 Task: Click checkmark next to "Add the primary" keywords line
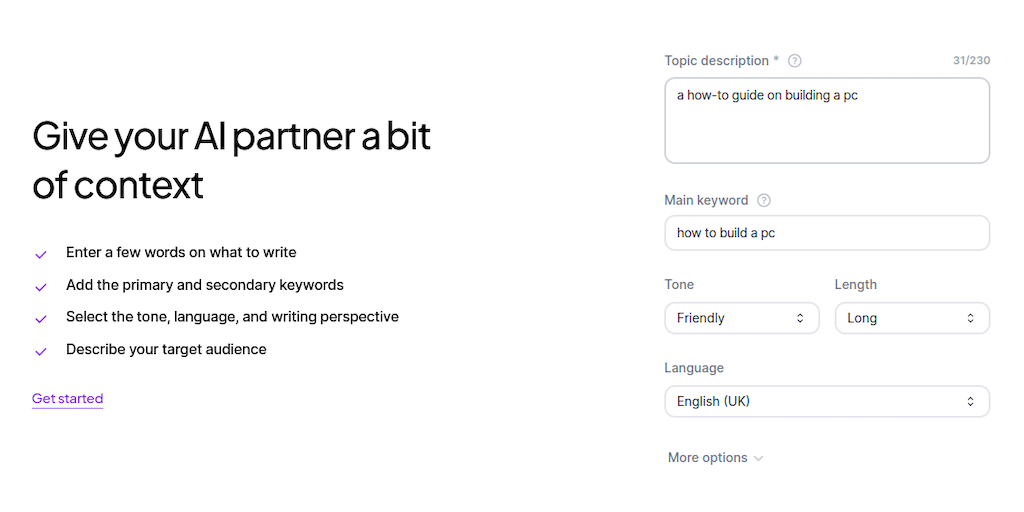pyautogui.click(x=41, y=287)
